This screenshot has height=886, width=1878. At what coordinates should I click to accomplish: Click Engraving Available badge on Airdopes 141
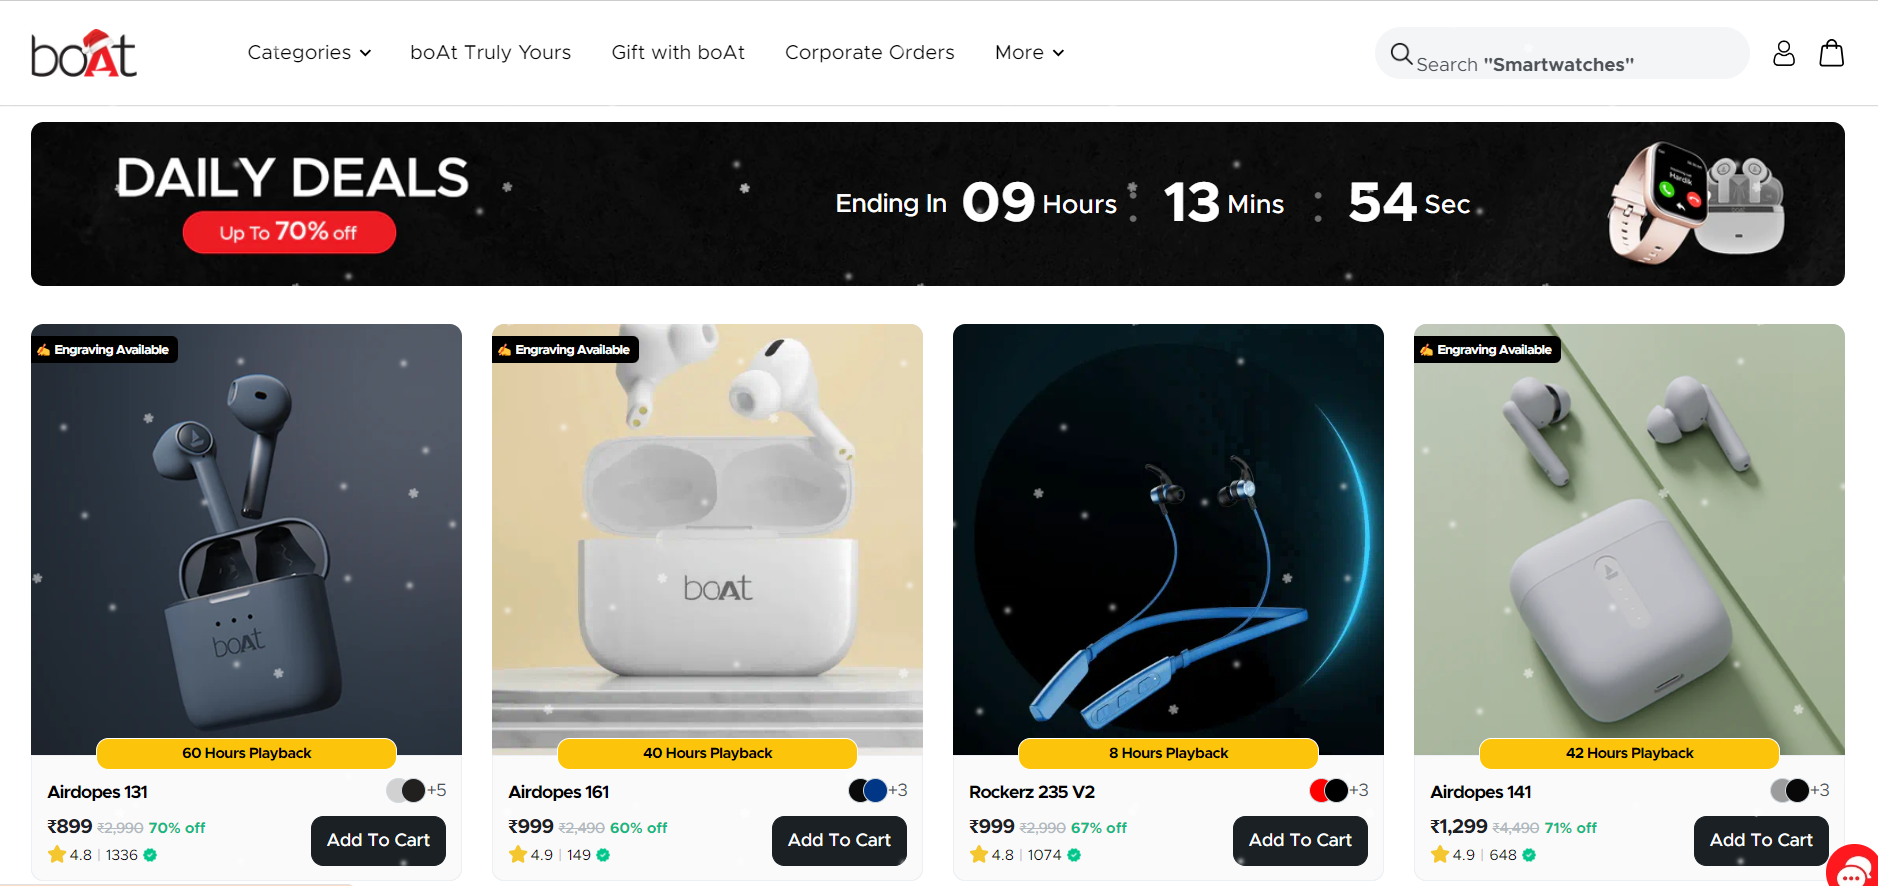[1487, 350]
